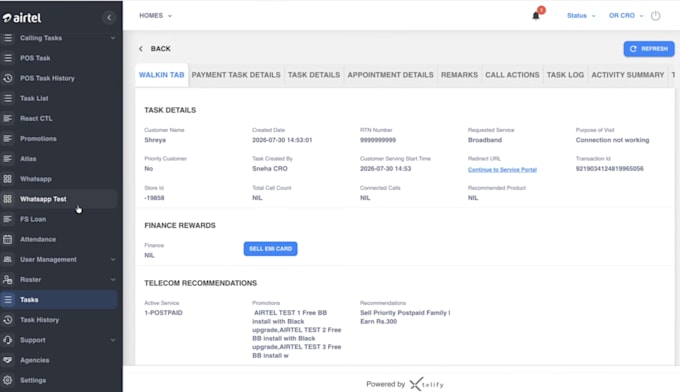Click the Settings gear icon
This screenshot has width=680, height=392.
click(x=8, y=380)
